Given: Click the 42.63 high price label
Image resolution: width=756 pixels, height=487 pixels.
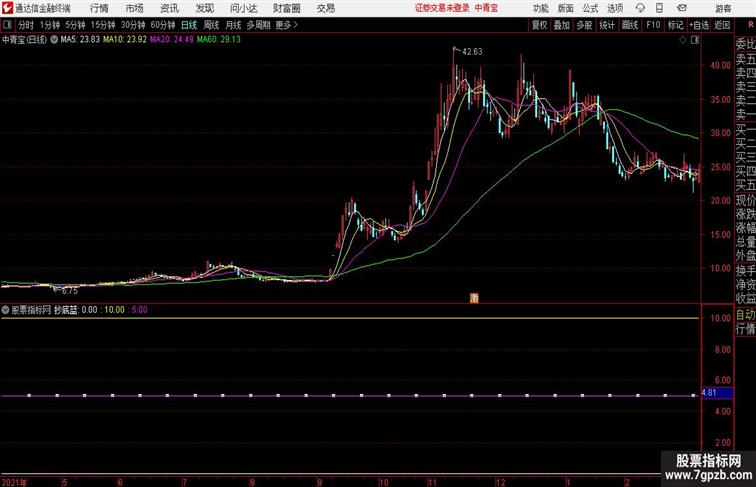Looking at the screenshot, I should [x=472, y=52].
